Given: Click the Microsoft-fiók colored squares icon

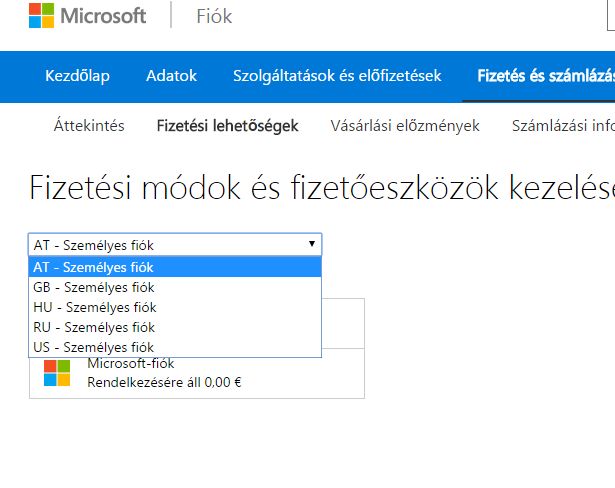Looking at the screenshot, I should point(57,373).
